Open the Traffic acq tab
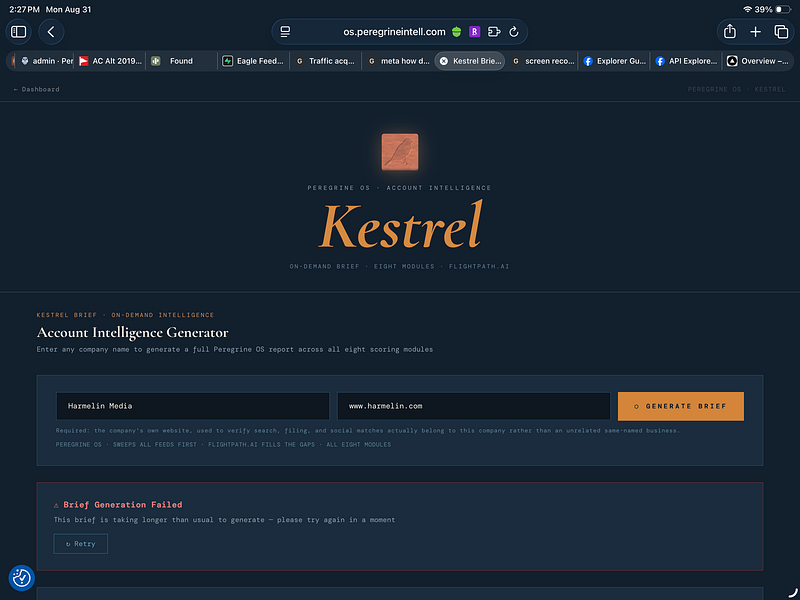Screen dimensions: 800x600 326,61
